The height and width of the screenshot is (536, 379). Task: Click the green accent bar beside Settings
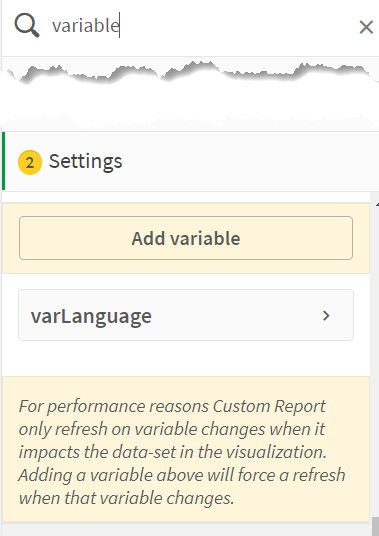tap(3, 161)
